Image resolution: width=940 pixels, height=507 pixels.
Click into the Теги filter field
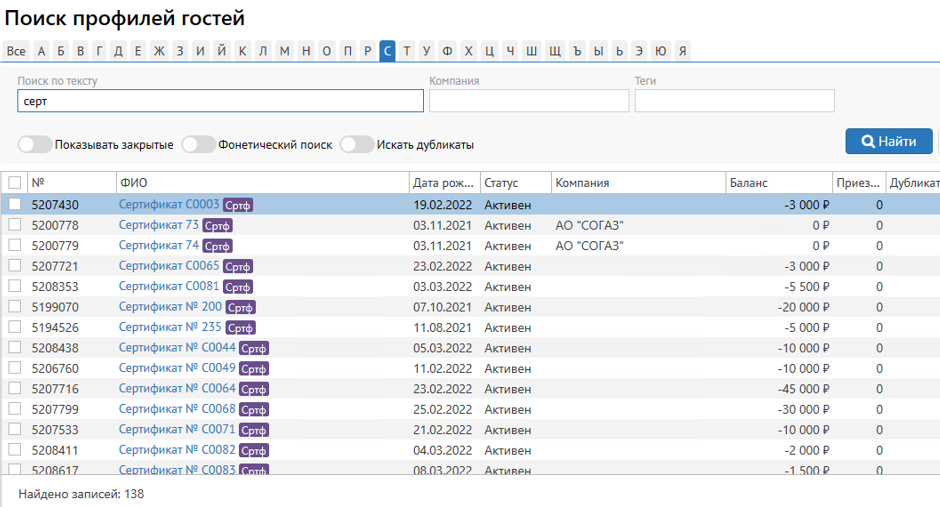(x=734, y=101)
